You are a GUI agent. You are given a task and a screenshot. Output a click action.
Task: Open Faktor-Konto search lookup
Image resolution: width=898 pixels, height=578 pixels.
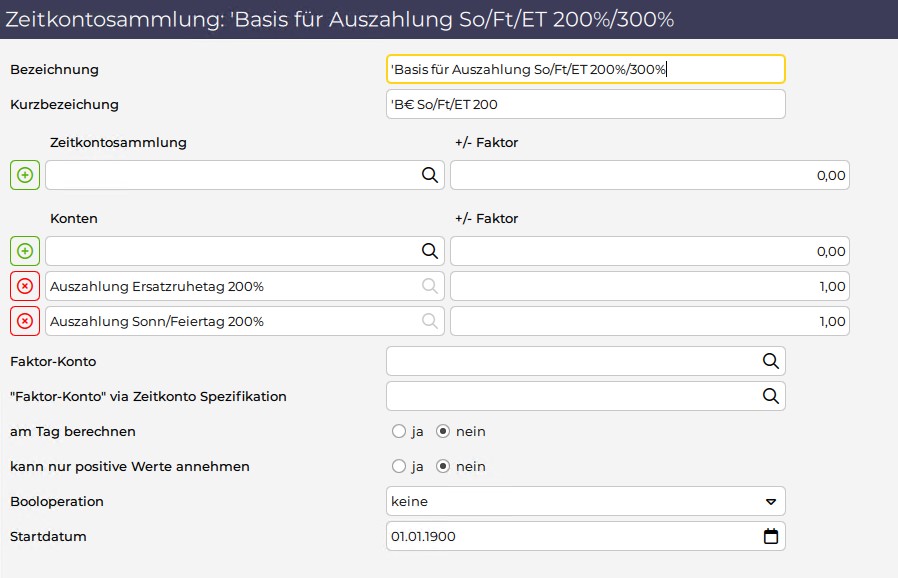771,361
